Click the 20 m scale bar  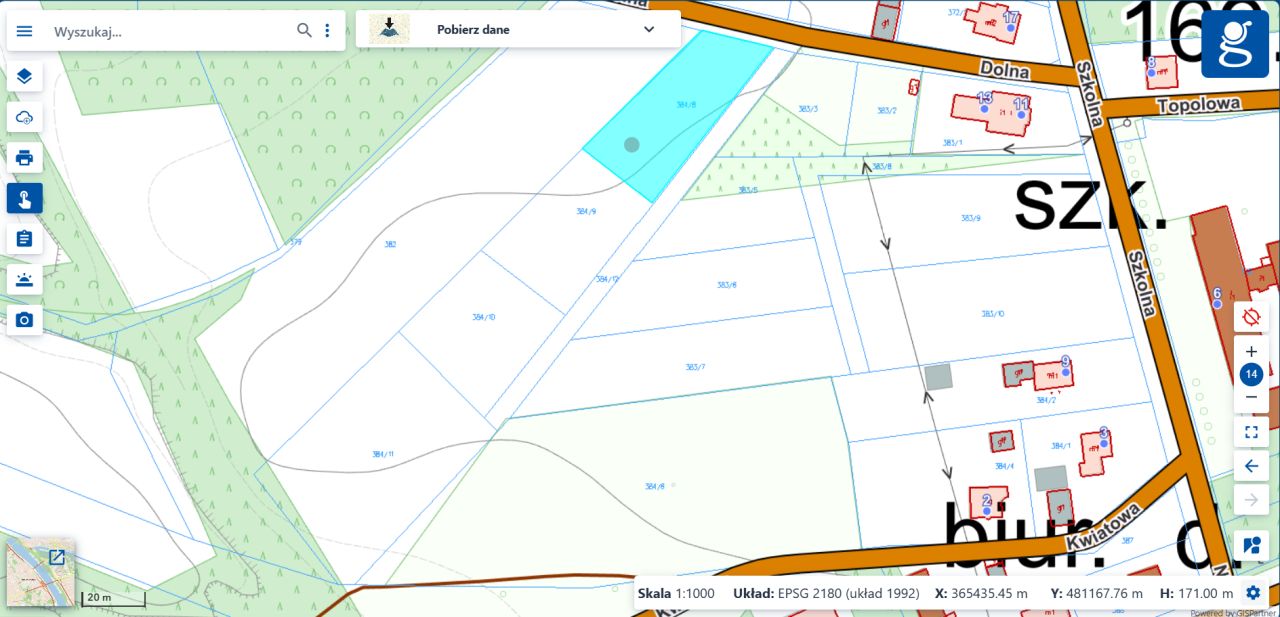[113, 599]
